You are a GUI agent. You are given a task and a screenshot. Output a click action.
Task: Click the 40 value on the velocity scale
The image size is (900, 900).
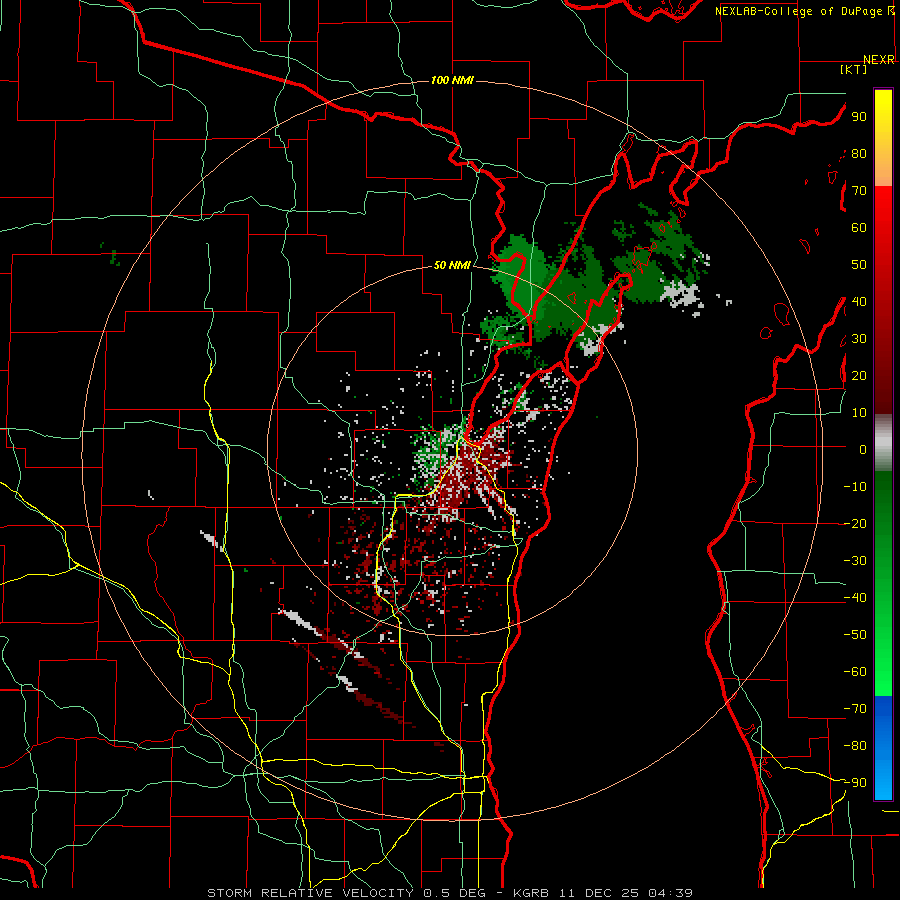(859, 302)
